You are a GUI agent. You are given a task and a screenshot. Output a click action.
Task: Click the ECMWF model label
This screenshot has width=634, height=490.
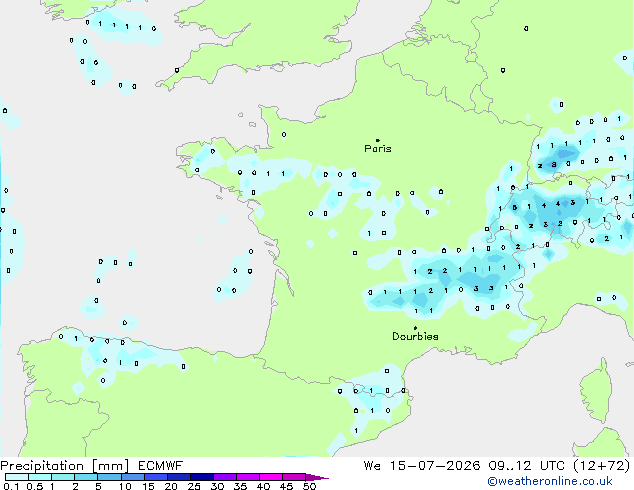161,466
